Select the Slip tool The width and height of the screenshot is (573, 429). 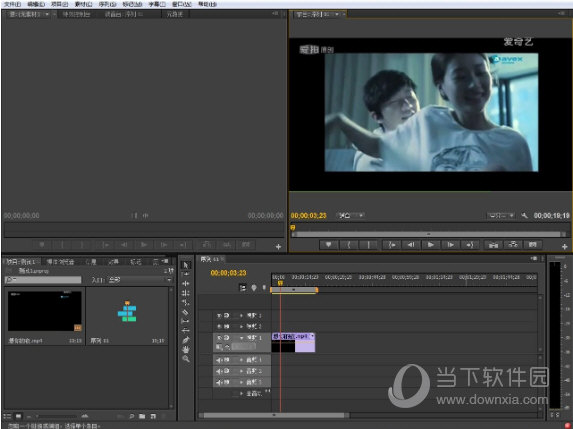point(186,321)
